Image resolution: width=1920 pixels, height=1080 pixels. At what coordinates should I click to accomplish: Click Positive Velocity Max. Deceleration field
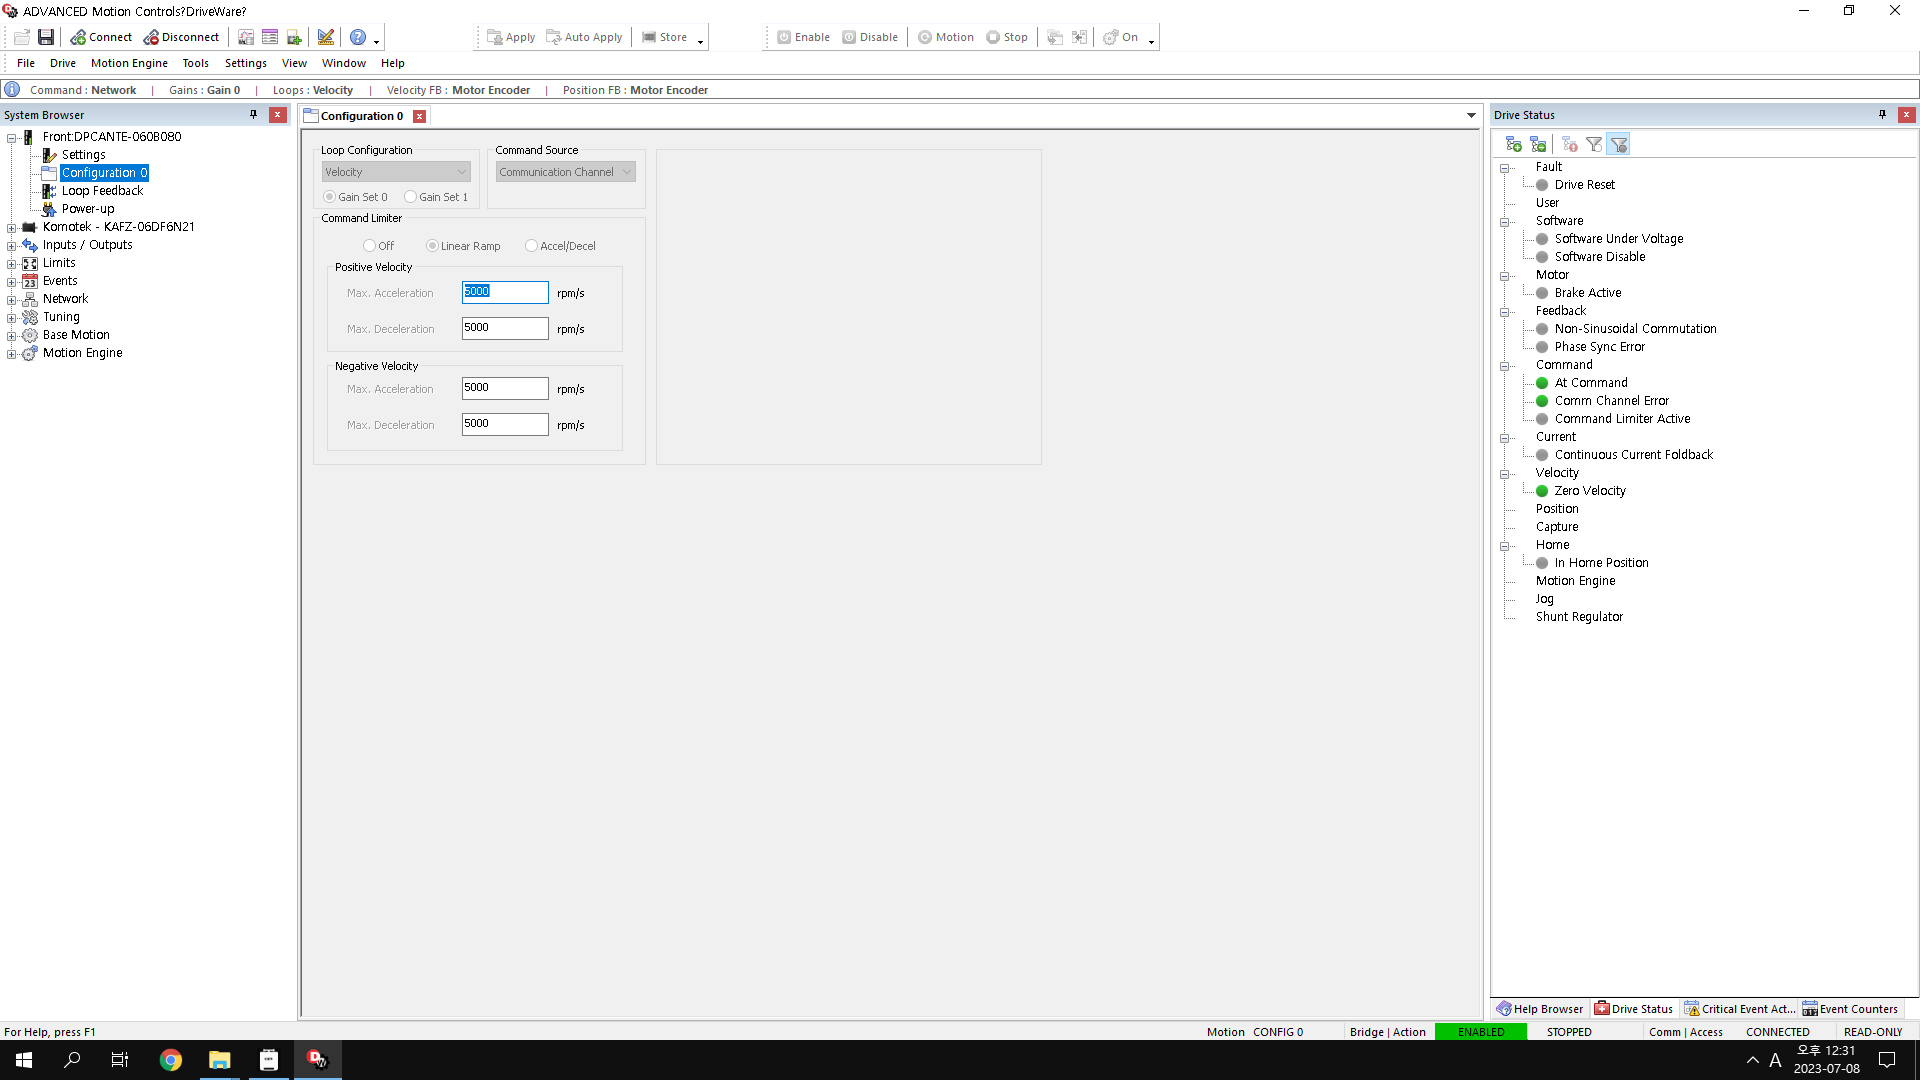click(505, 328)
